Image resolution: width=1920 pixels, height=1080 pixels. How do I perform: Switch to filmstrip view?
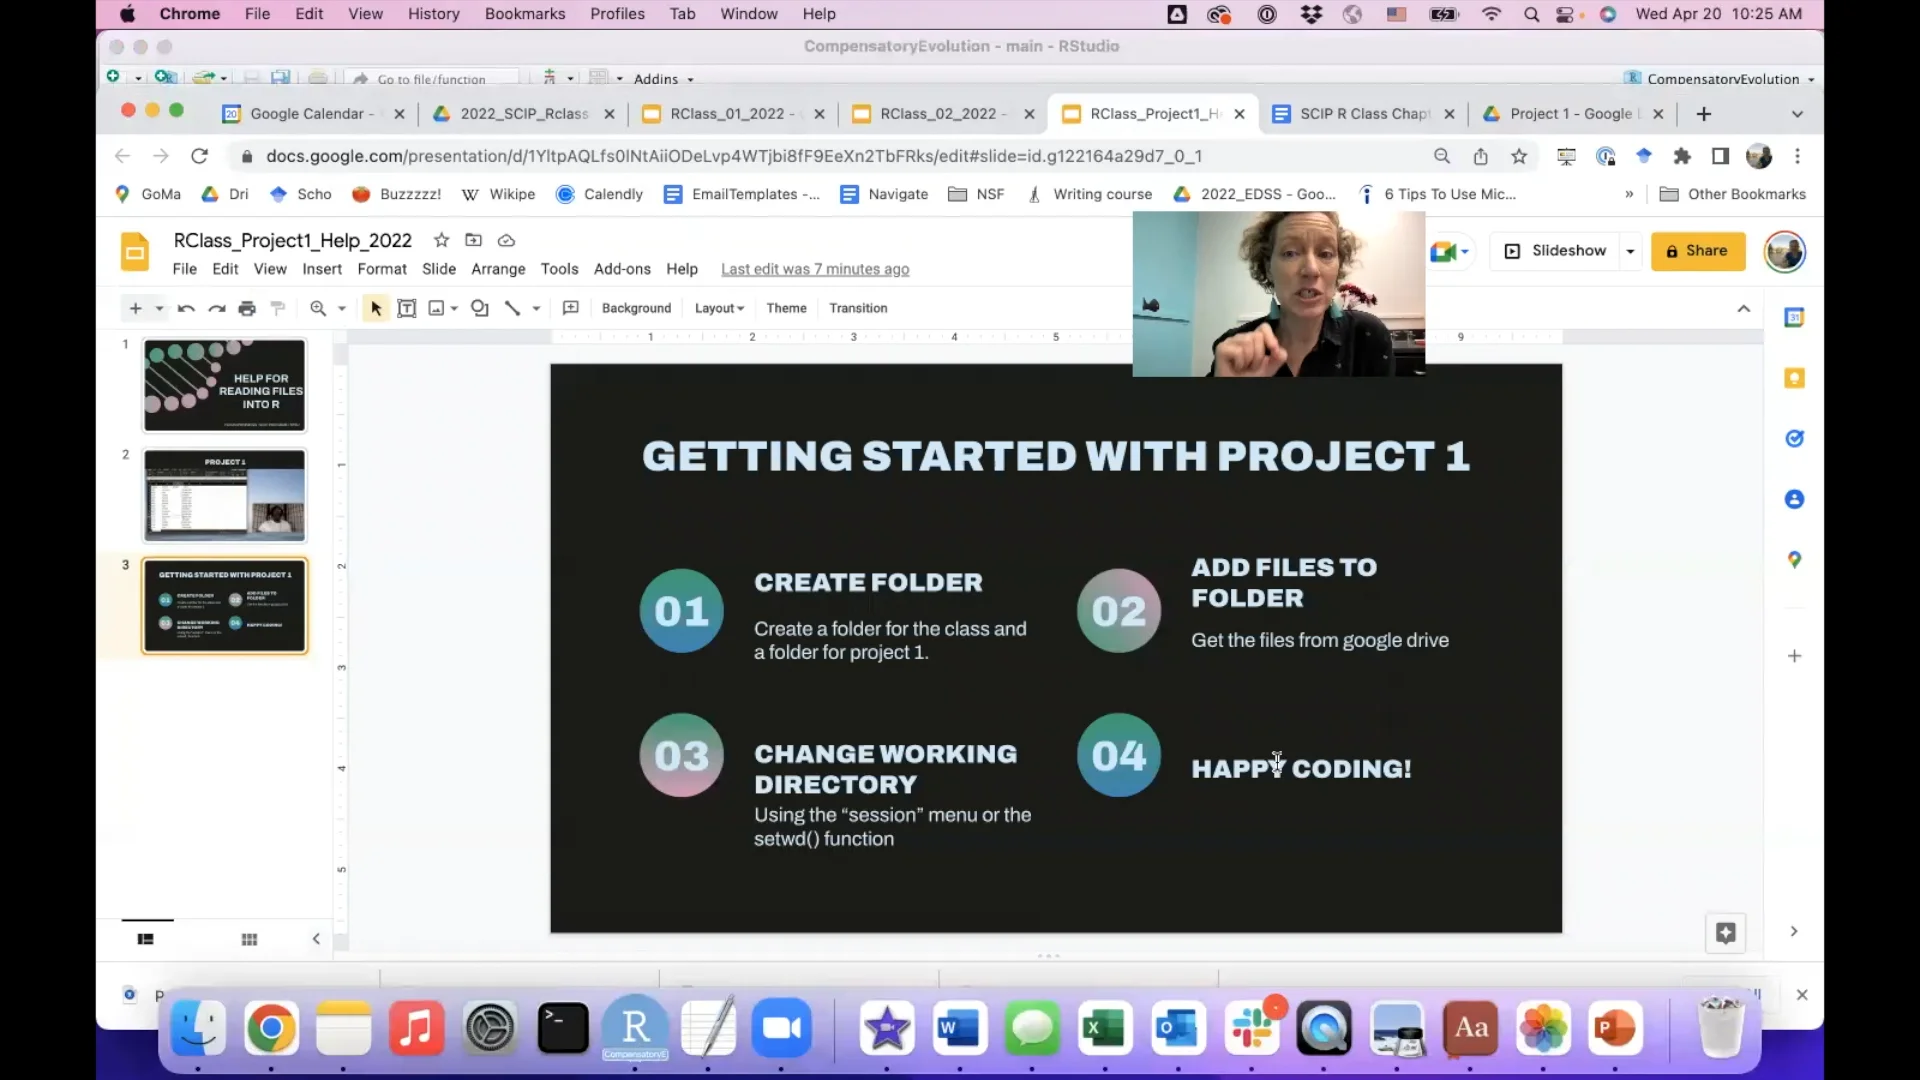click(x=146, y=939)
